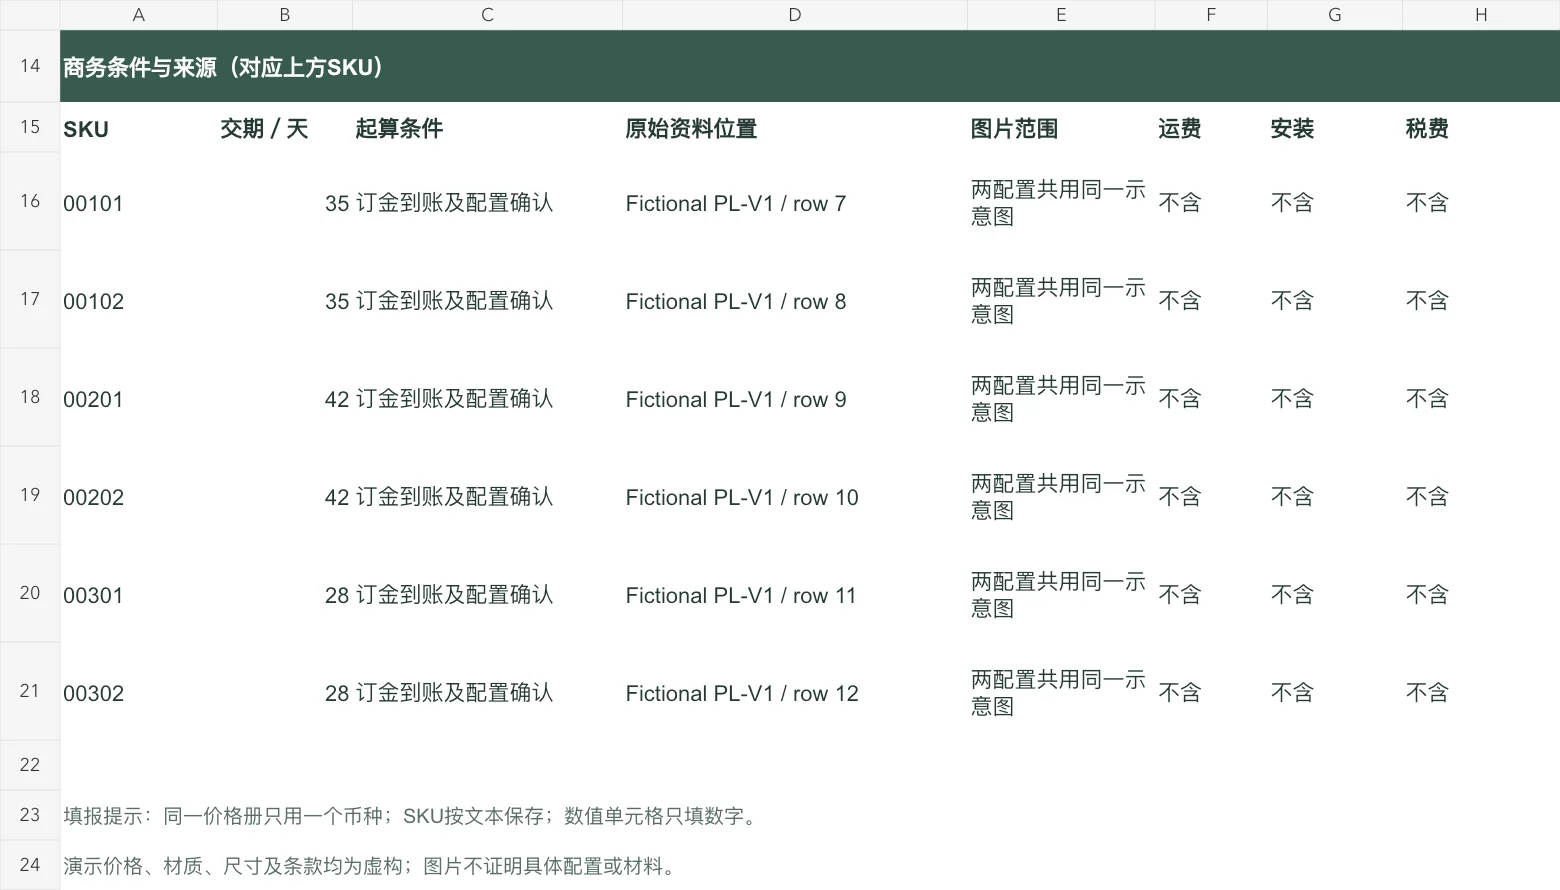Select SKU cell 00102
Viewport: 1560px width, 890px height.
point(138,300)
